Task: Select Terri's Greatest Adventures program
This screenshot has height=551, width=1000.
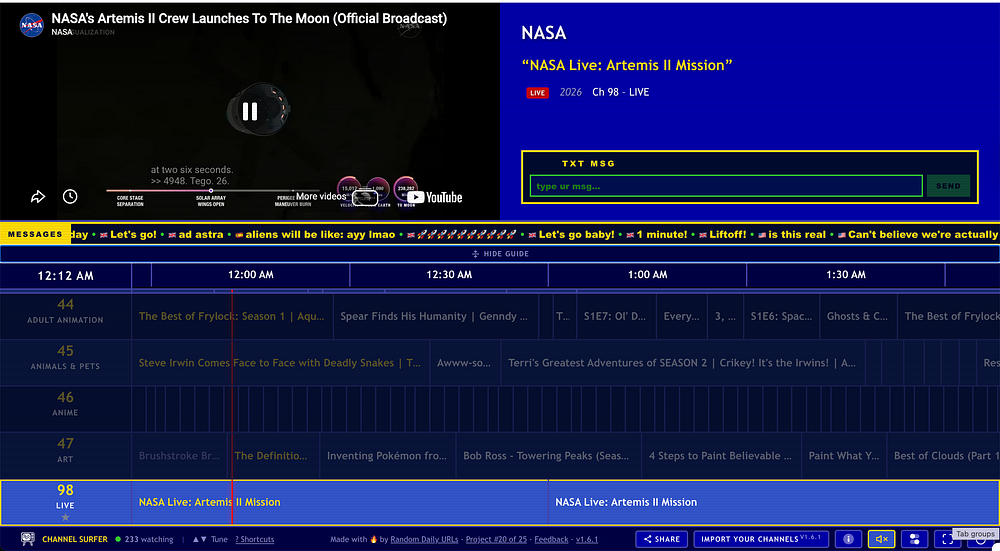Action: (682, 363)
